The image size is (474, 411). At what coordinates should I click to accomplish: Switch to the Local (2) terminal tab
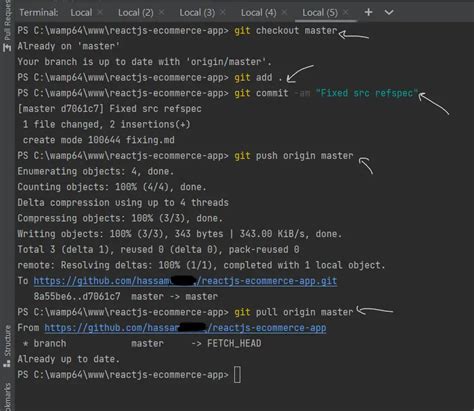pos(136,13)
